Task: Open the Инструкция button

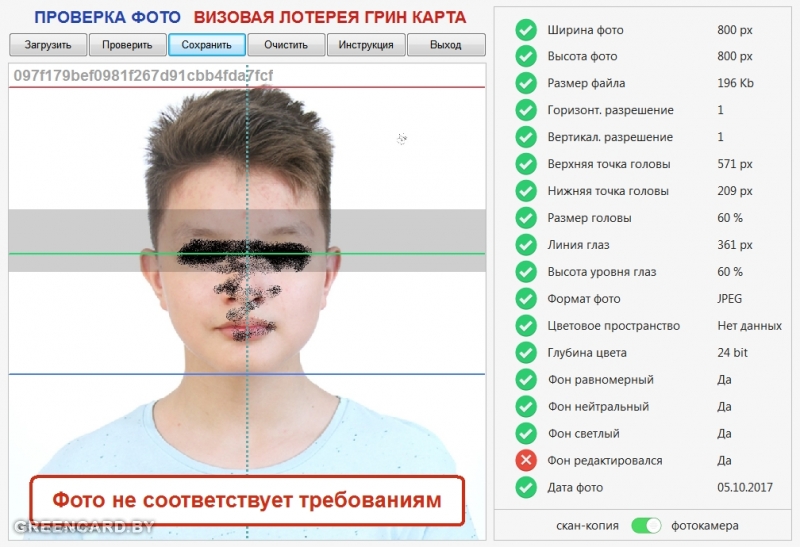Action: coord(366,45)
